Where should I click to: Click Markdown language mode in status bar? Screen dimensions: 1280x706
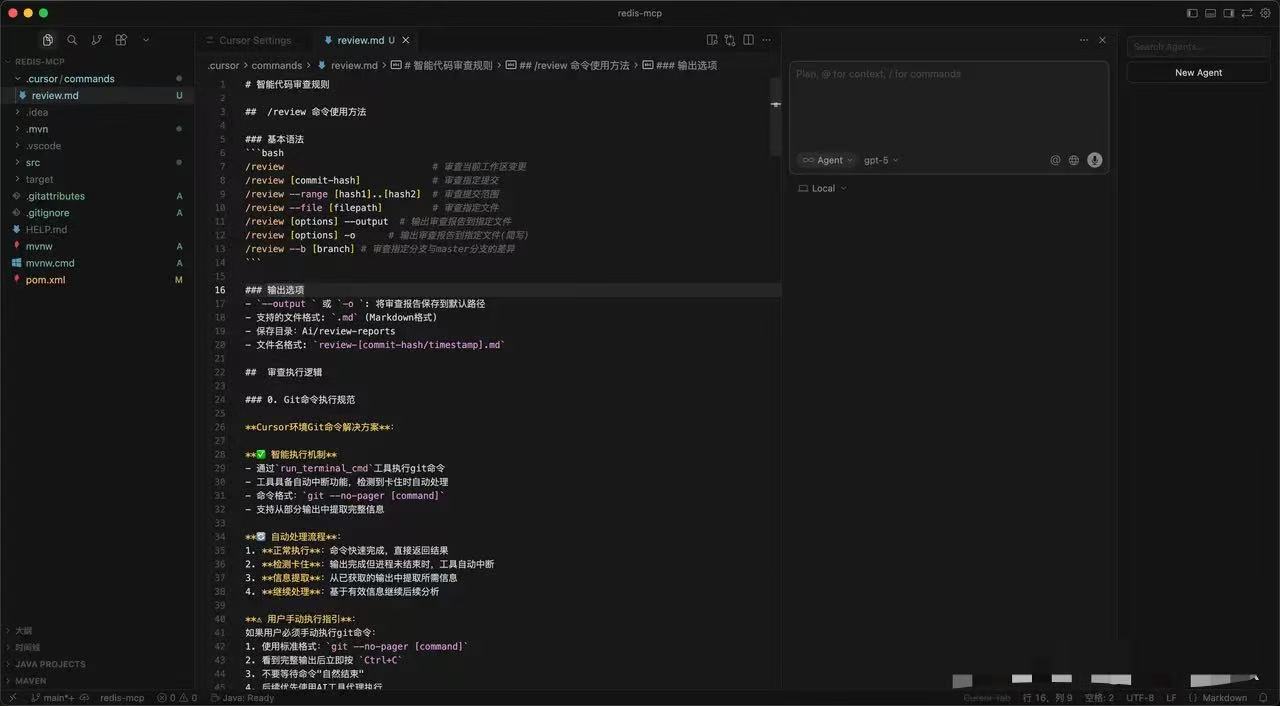click(1223, 698)
